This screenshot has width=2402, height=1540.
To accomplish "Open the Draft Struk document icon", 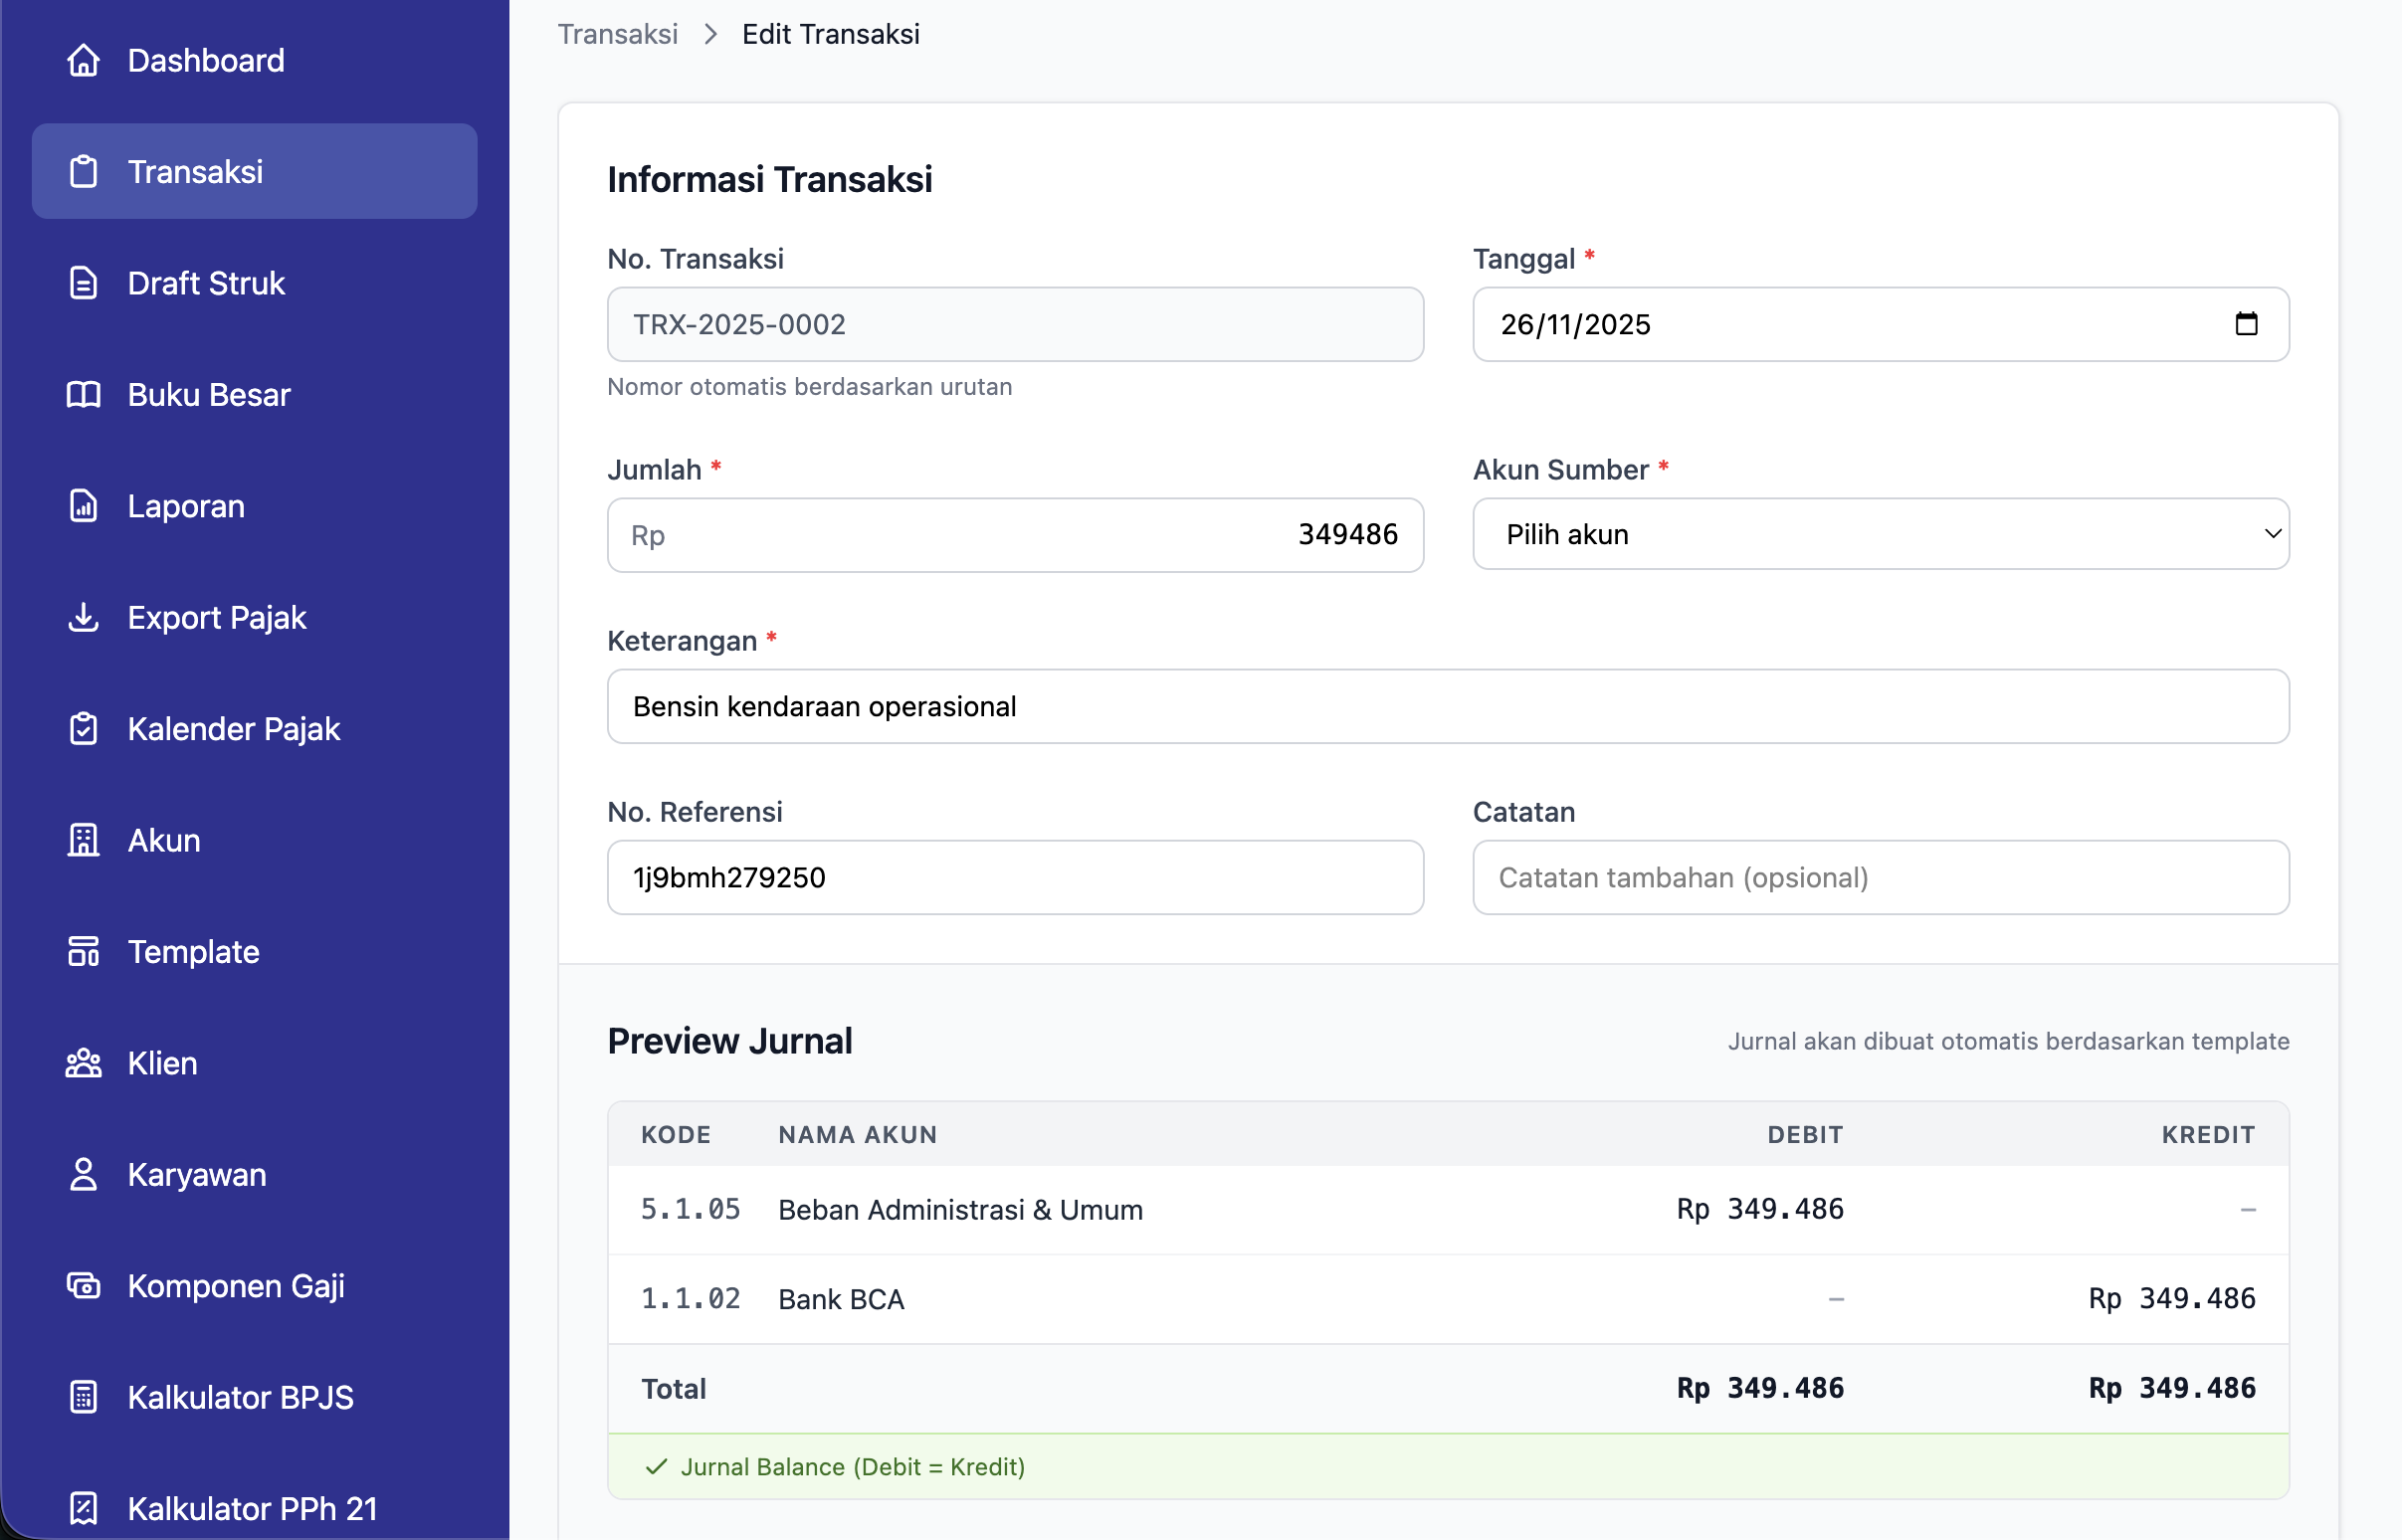I will [x=83, y=283].
